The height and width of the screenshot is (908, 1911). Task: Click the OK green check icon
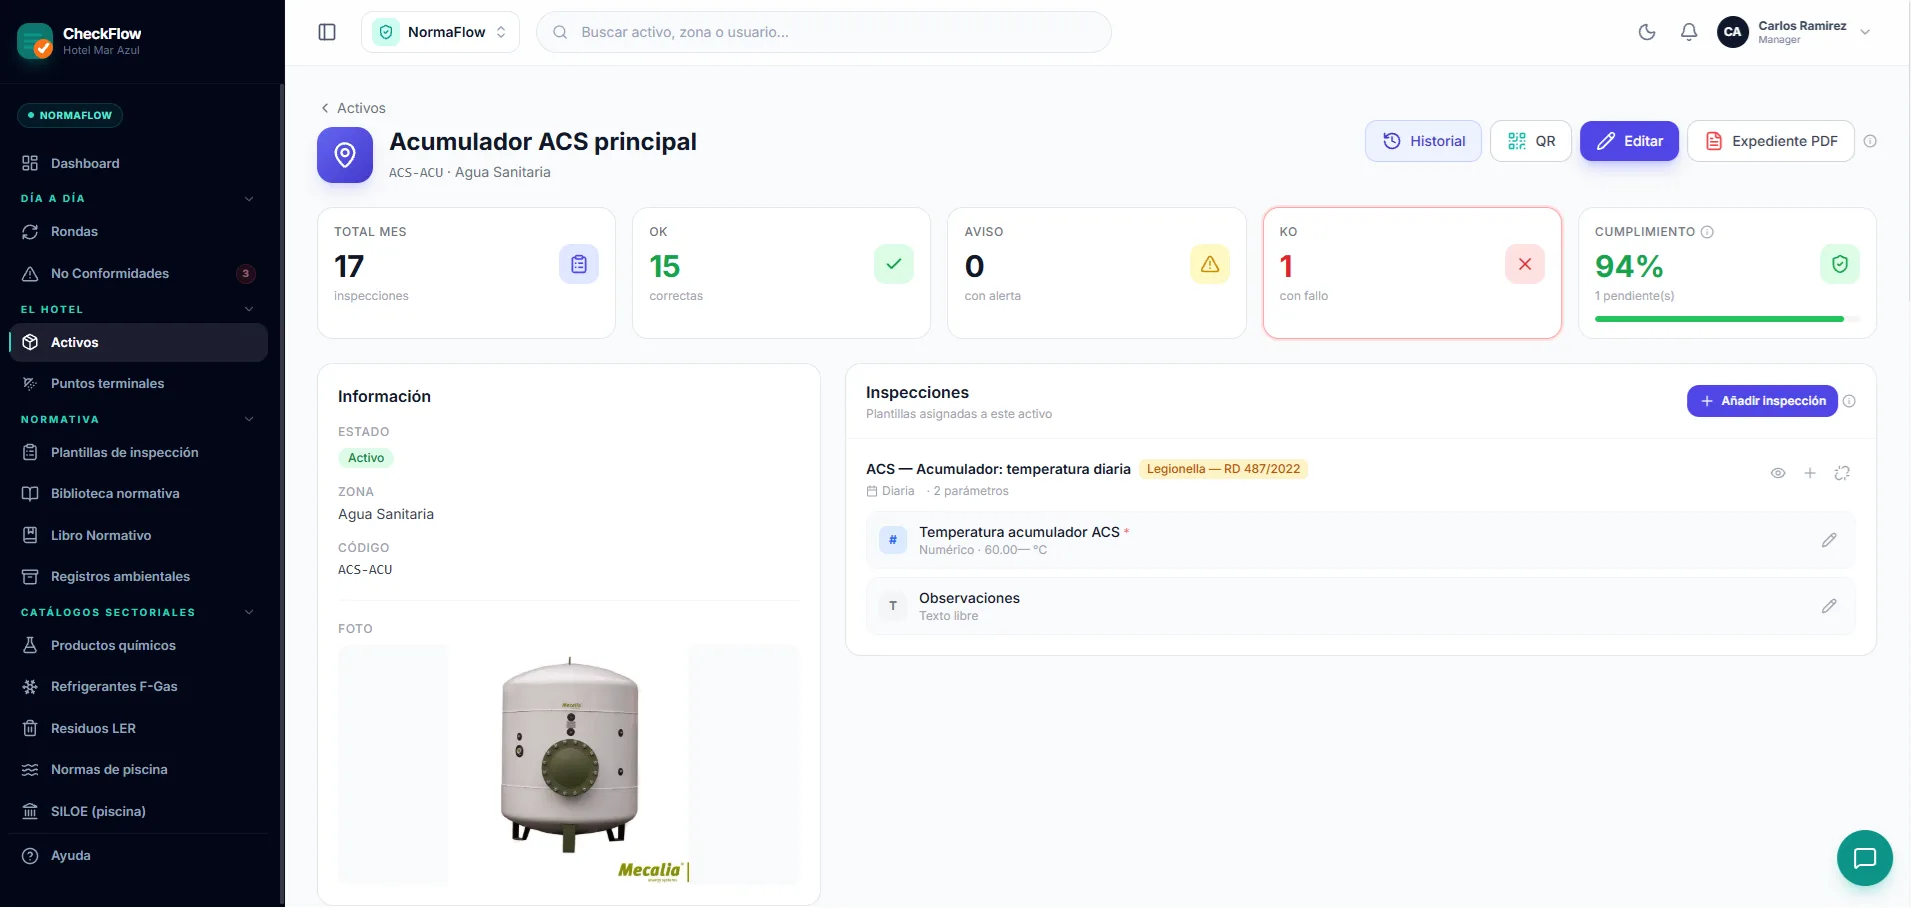(894, 264)
